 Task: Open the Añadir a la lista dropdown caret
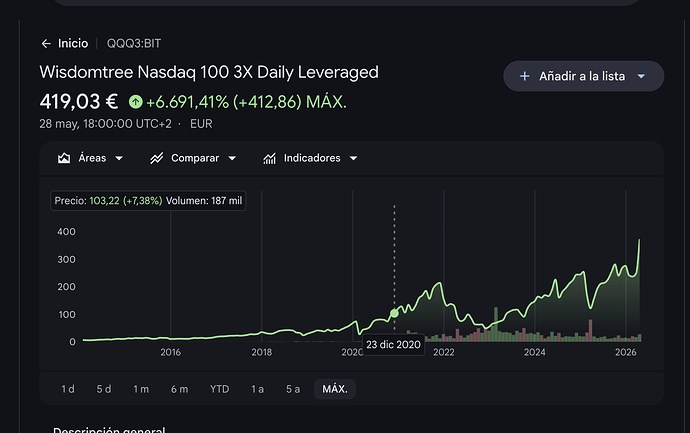pos(641,76)
